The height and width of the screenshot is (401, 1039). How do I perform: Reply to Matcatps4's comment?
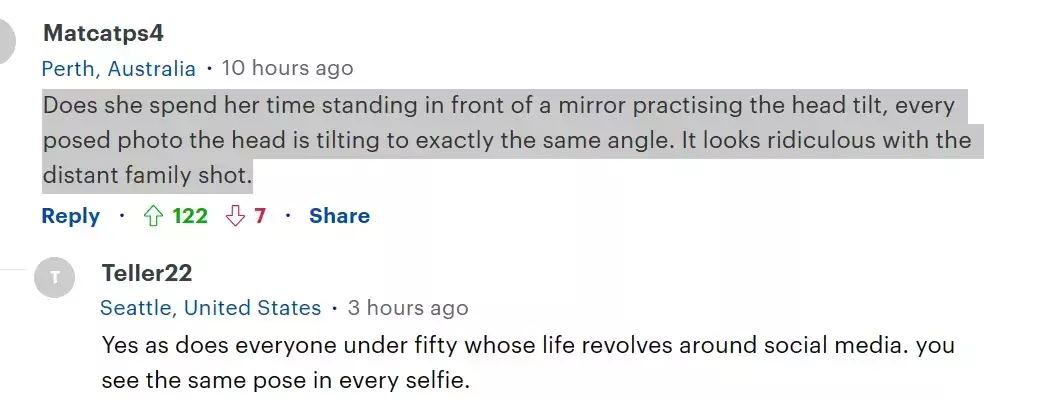pos(71,216)
